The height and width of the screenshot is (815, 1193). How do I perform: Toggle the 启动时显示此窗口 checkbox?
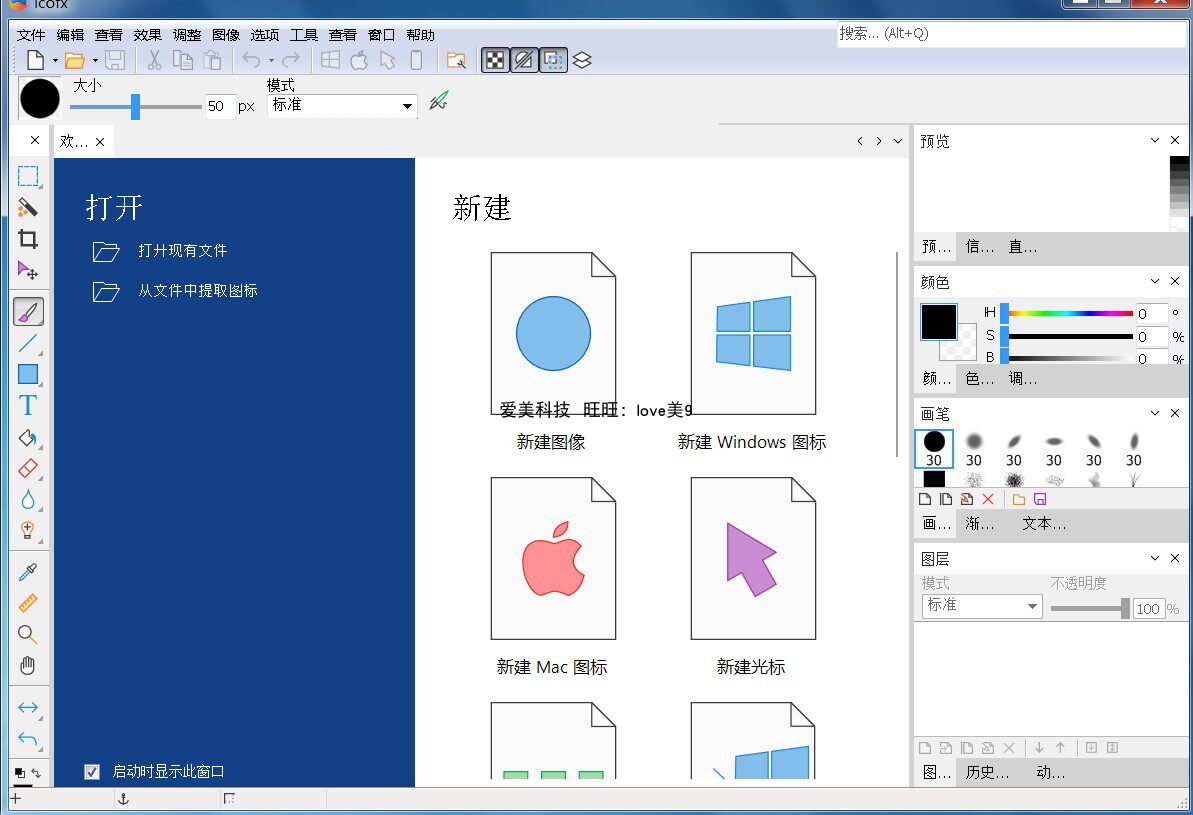point(92,772)
